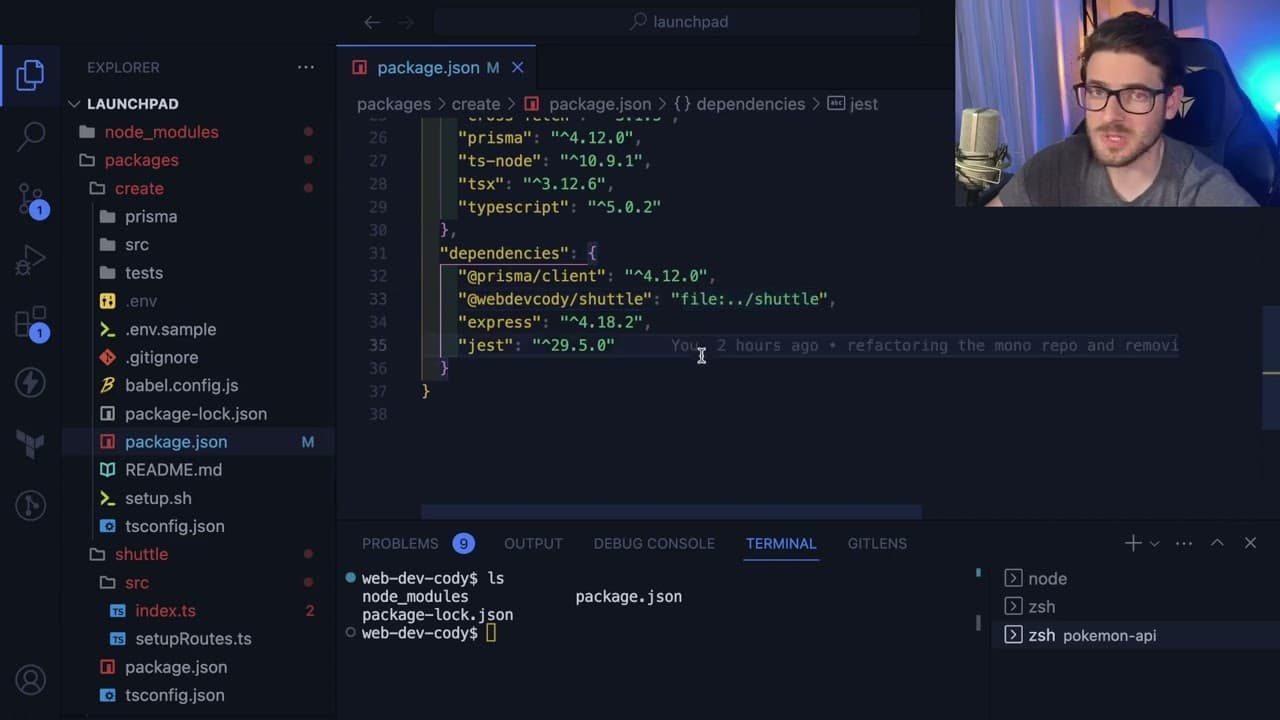Click the create breadcrumb
The width and height of the screenshot is (1280, 720).
(476, 104)
